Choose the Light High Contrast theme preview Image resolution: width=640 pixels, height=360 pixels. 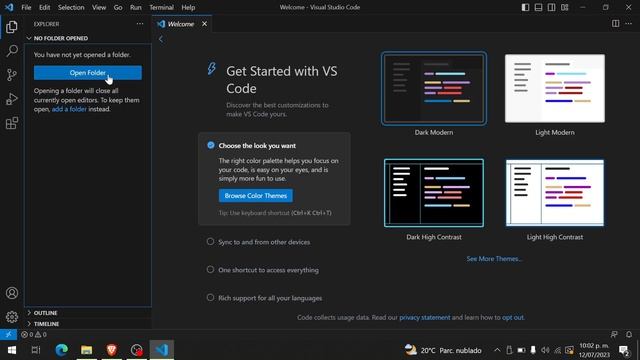click(x=555, y=193)
